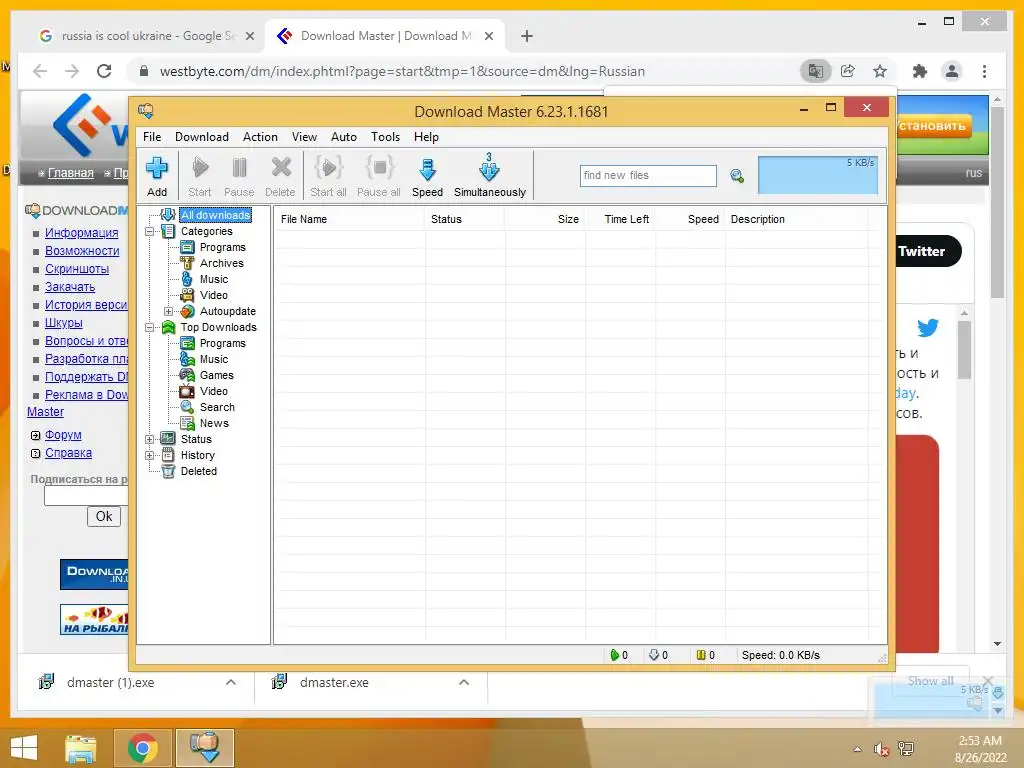Click the Add download toolbar icon
1024x768 pixels.
[157, 175]
